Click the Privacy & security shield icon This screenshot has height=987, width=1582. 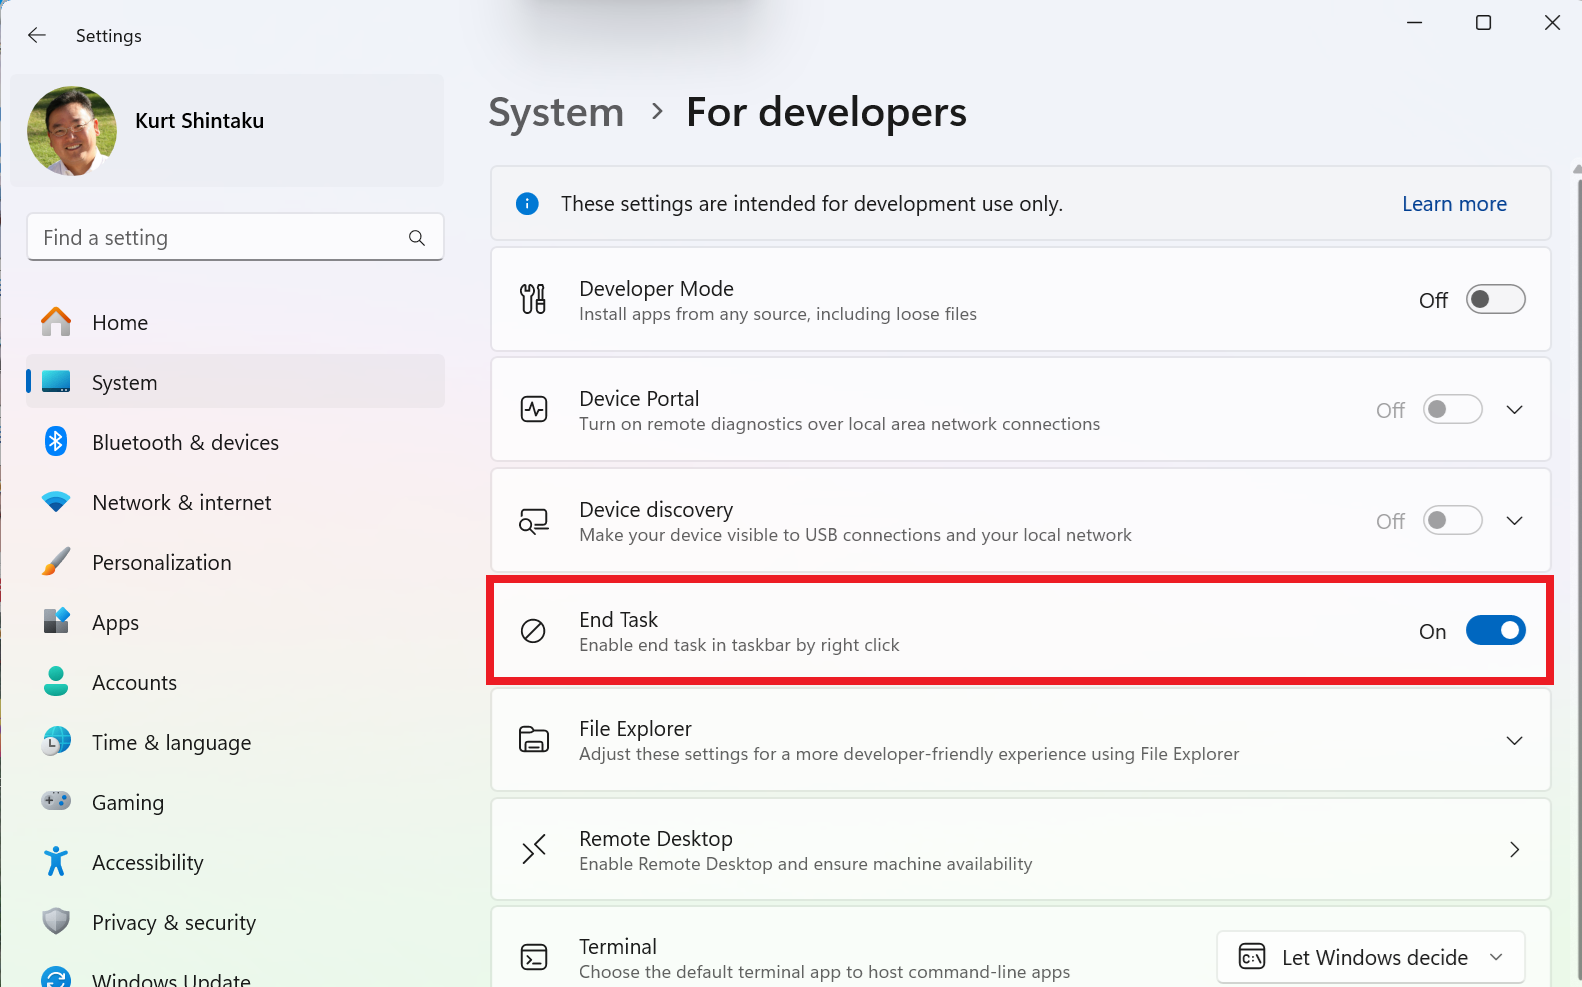tap(56, 922)
